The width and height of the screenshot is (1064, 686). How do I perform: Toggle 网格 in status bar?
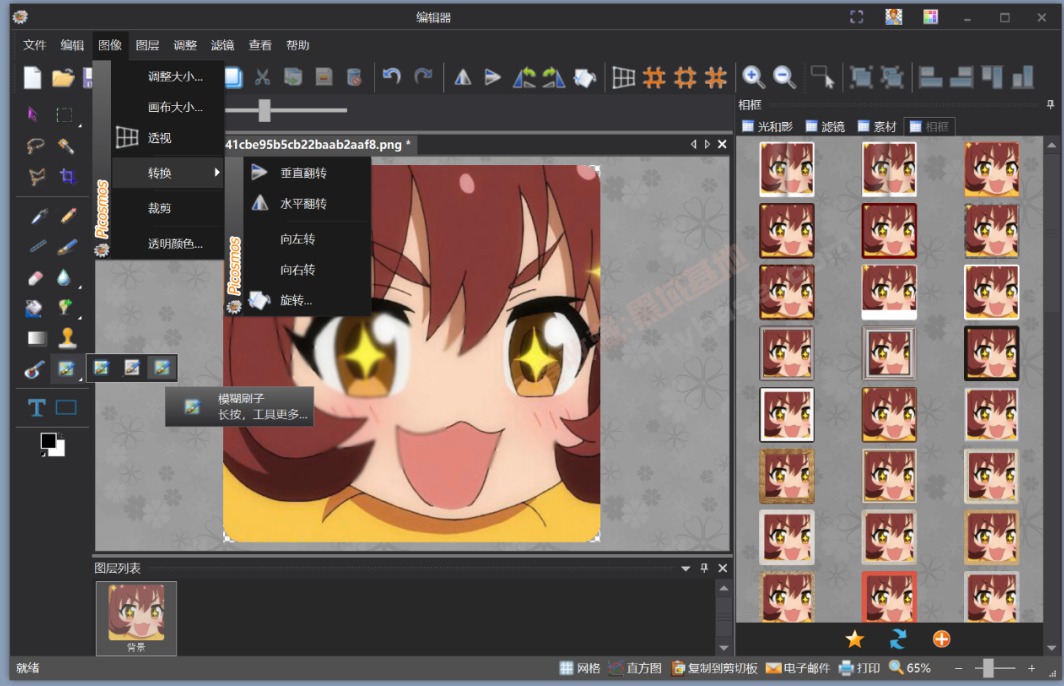pyautogui.click(x=580, y=668)
